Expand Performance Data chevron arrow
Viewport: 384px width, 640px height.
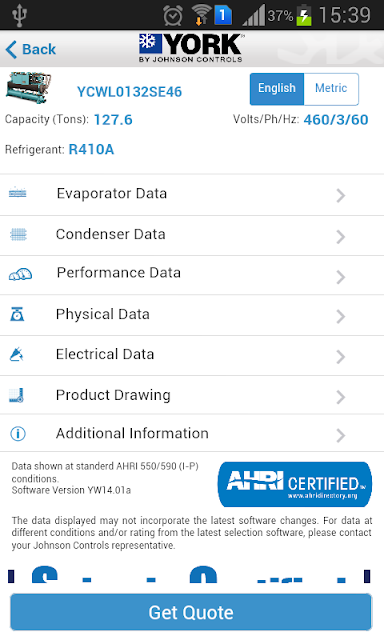[x=341, y=277]
